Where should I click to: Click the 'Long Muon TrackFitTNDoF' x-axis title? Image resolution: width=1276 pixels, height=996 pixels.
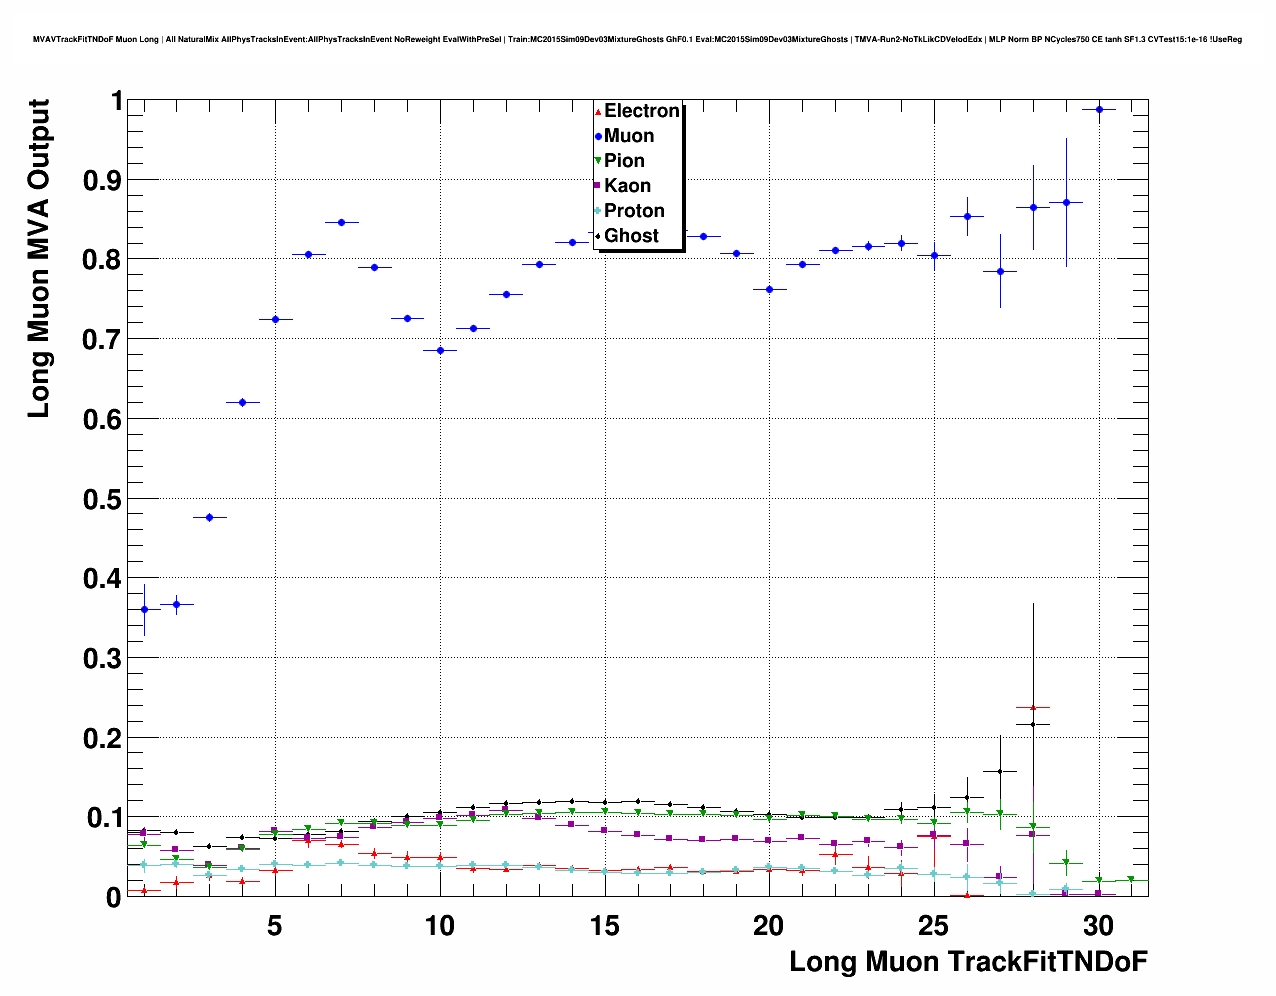(968, 962)
